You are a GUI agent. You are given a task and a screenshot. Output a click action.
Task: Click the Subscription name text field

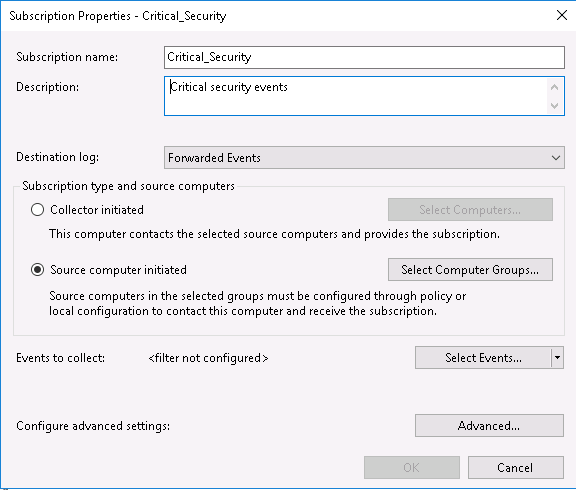tap(364, 57)
